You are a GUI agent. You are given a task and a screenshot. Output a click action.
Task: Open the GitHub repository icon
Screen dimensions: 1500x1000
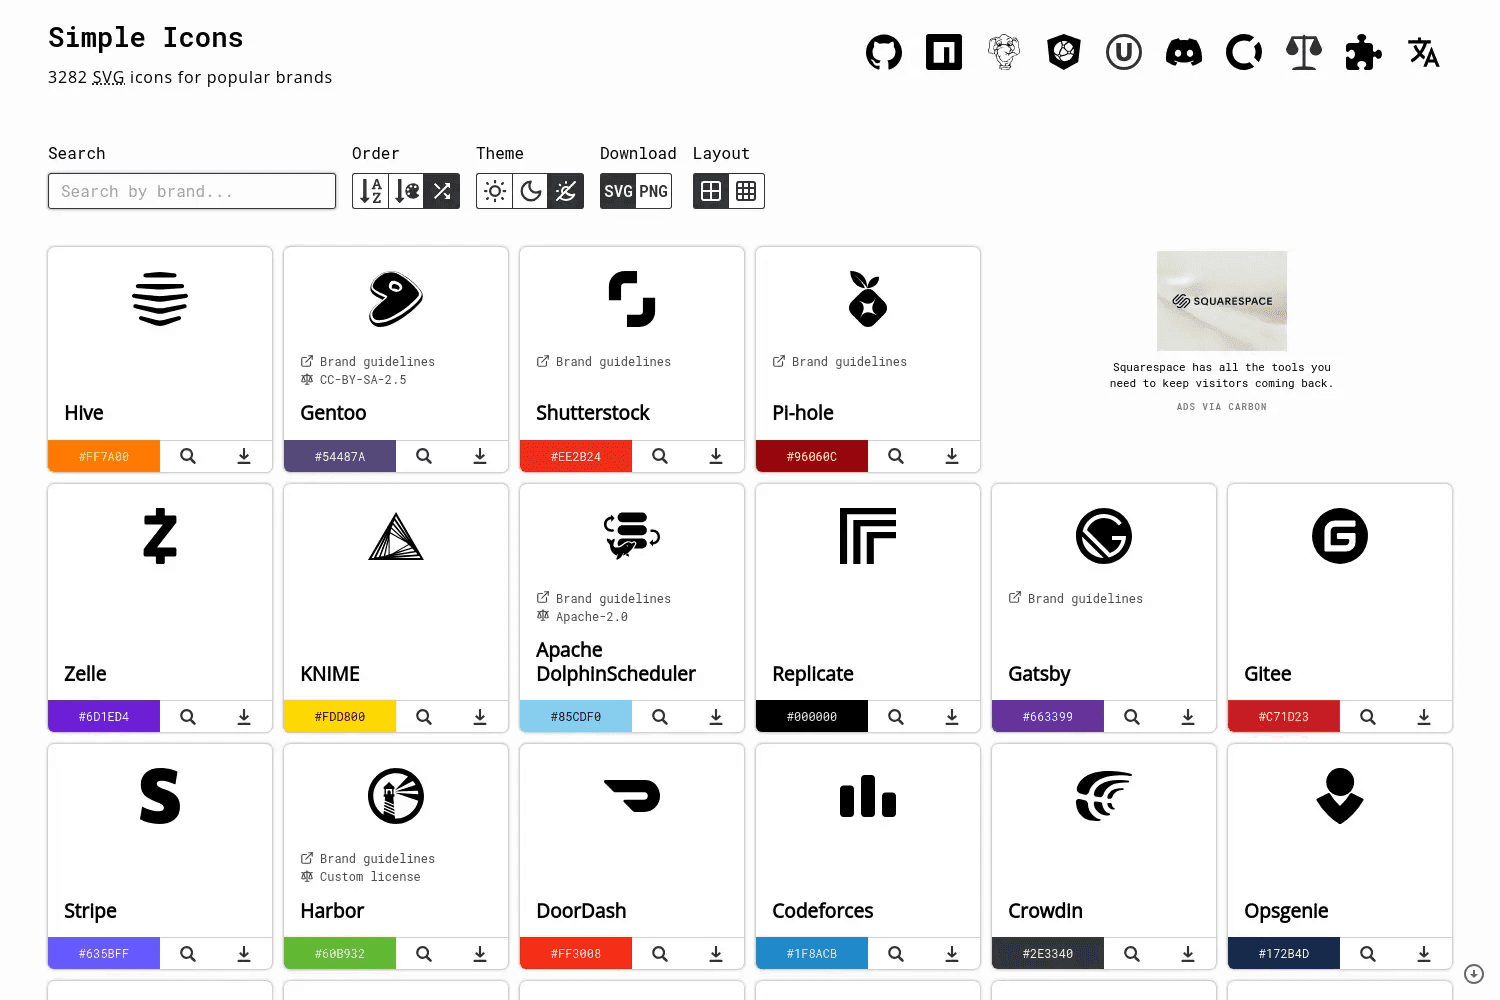pos(884,52)
